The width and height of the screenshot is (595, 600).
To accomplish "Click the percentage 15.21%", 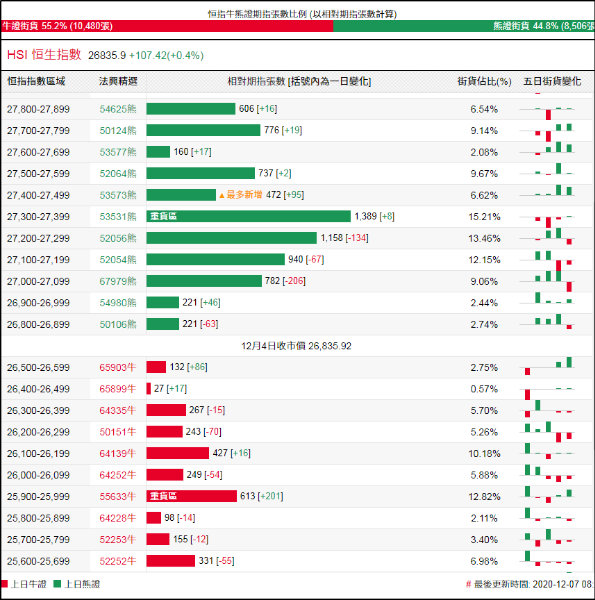I will [x=484, y=217].
